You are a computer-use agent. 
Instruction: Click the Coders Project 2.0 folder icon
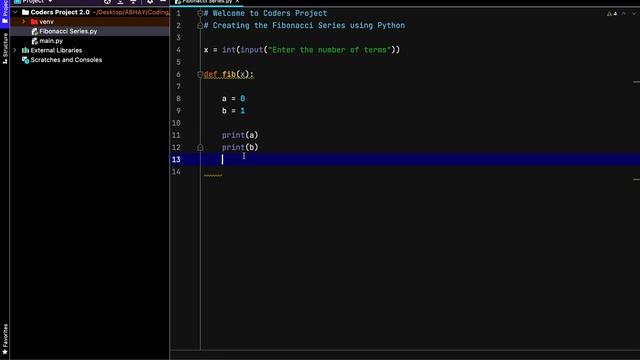(25, 12)
